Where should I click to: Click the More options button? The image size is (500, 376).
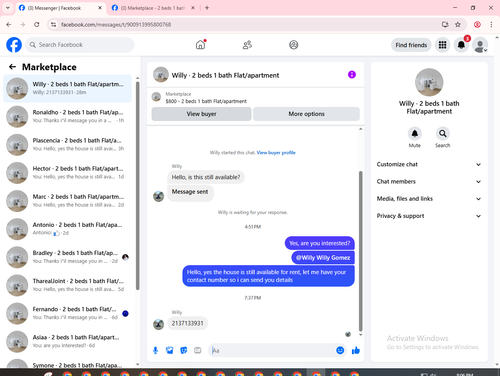(x=306, y=114)
